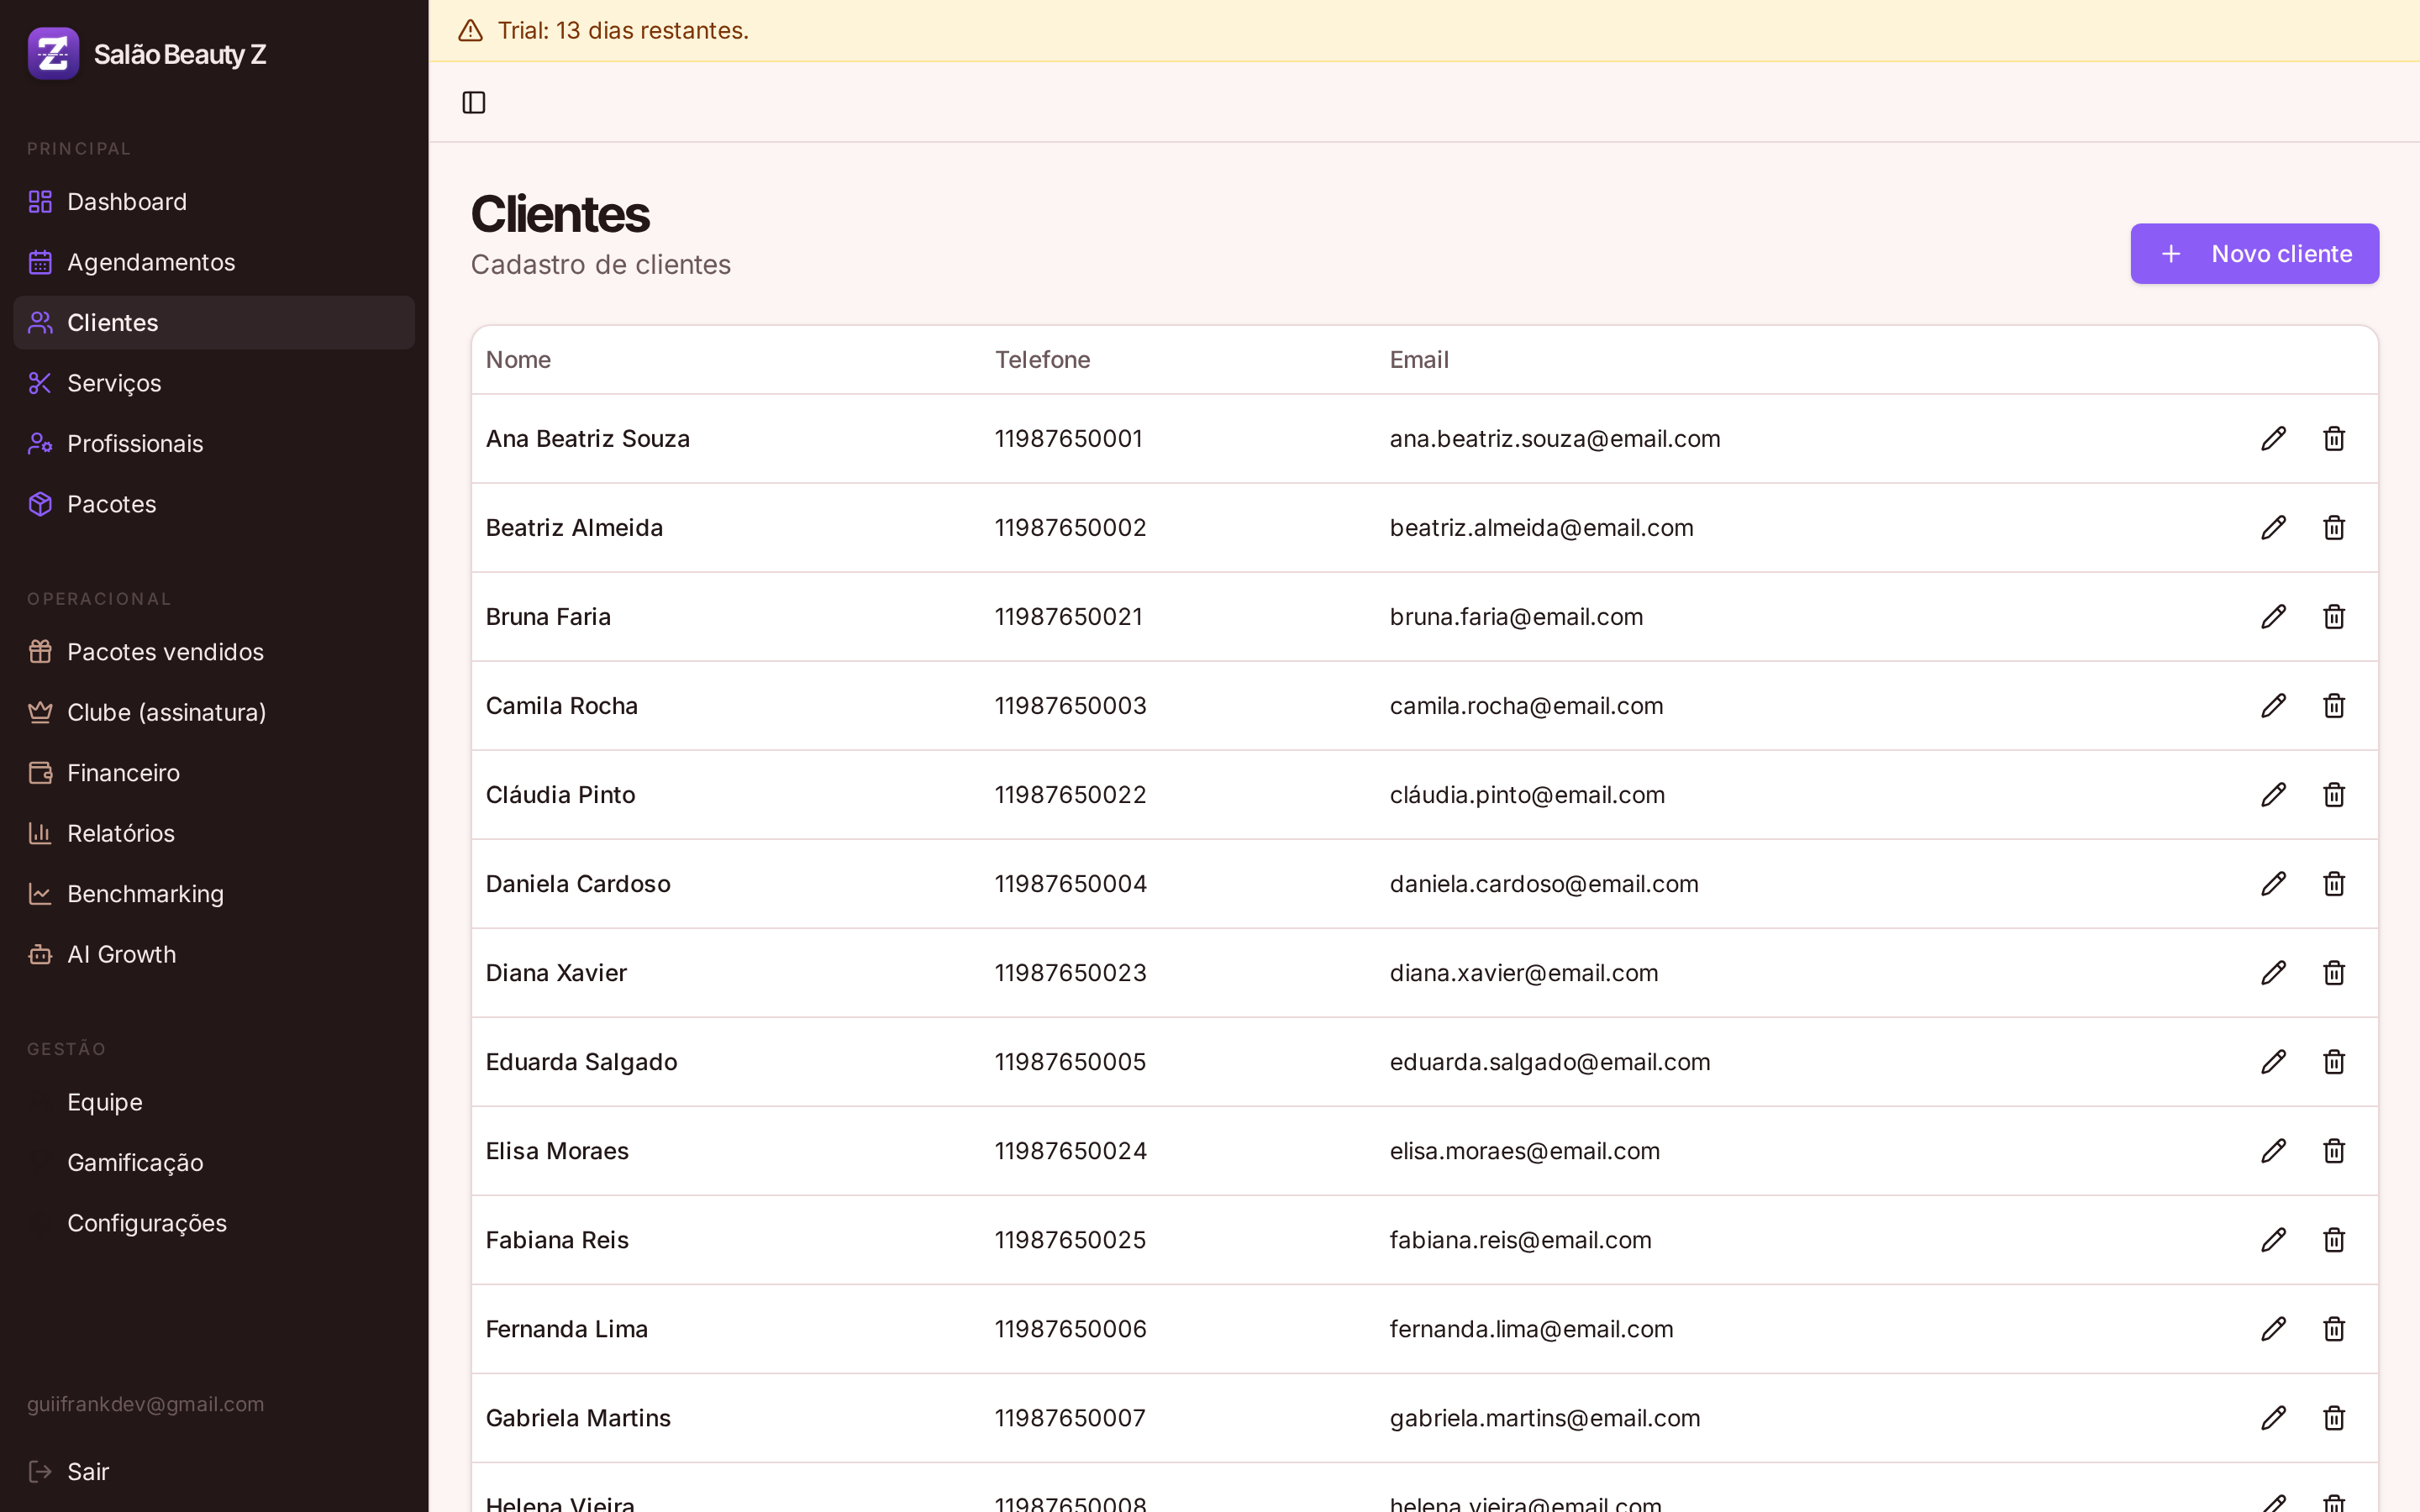The image size is (2420, 1512).
Task: Open Gamificação page
Action: pyautogui.click(x=214, y=1162)
